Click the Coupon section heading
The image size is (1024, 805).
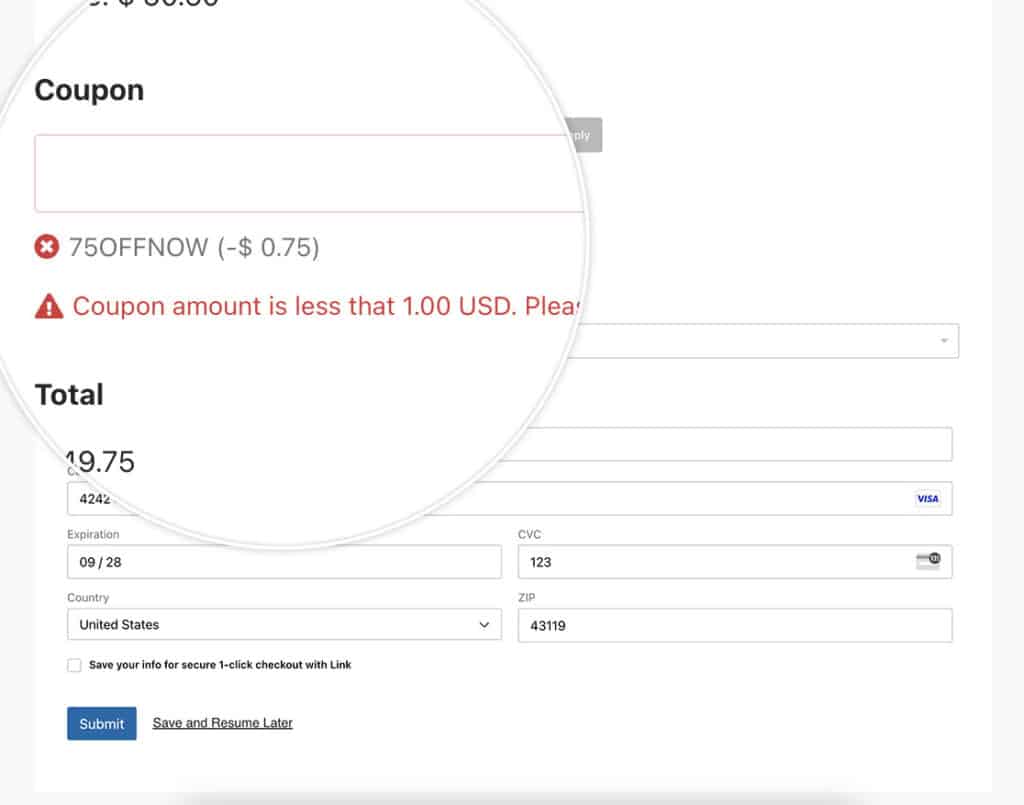pos(89,90)
